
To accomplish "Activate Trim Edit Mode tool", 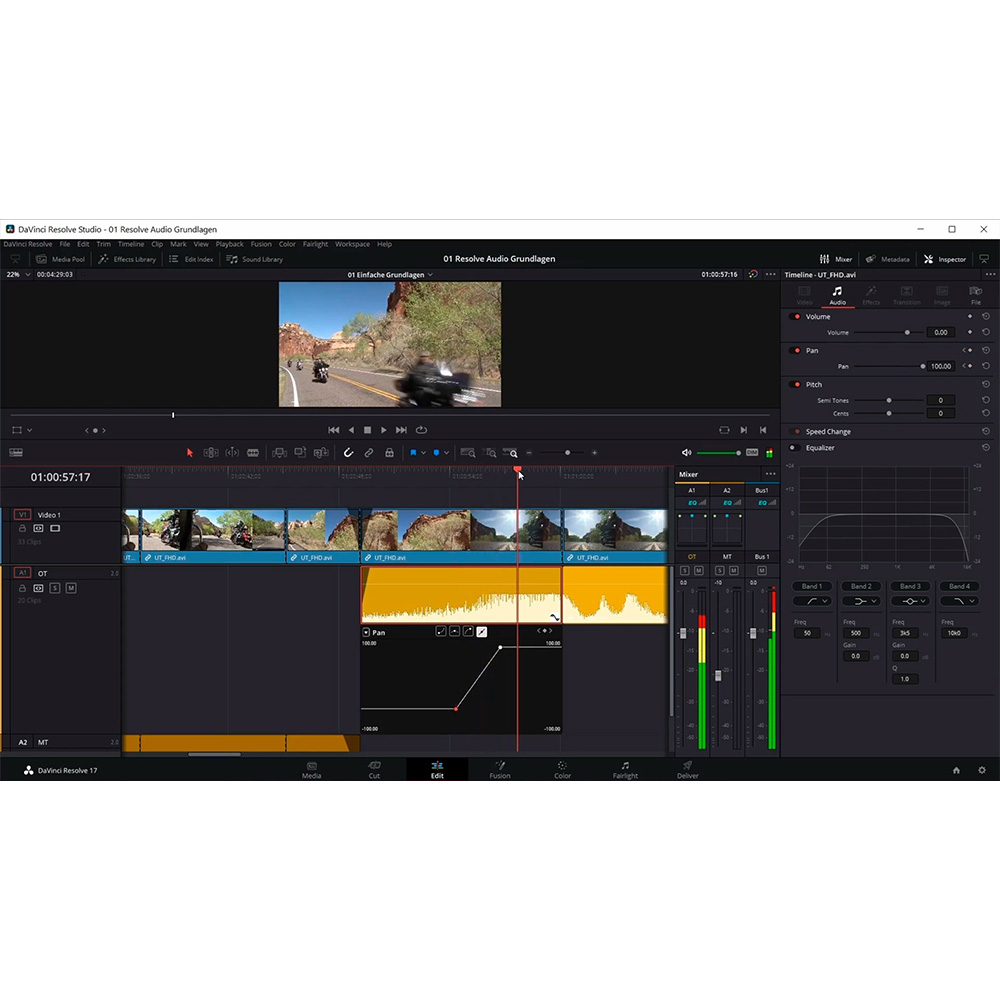I will [210, 453].
